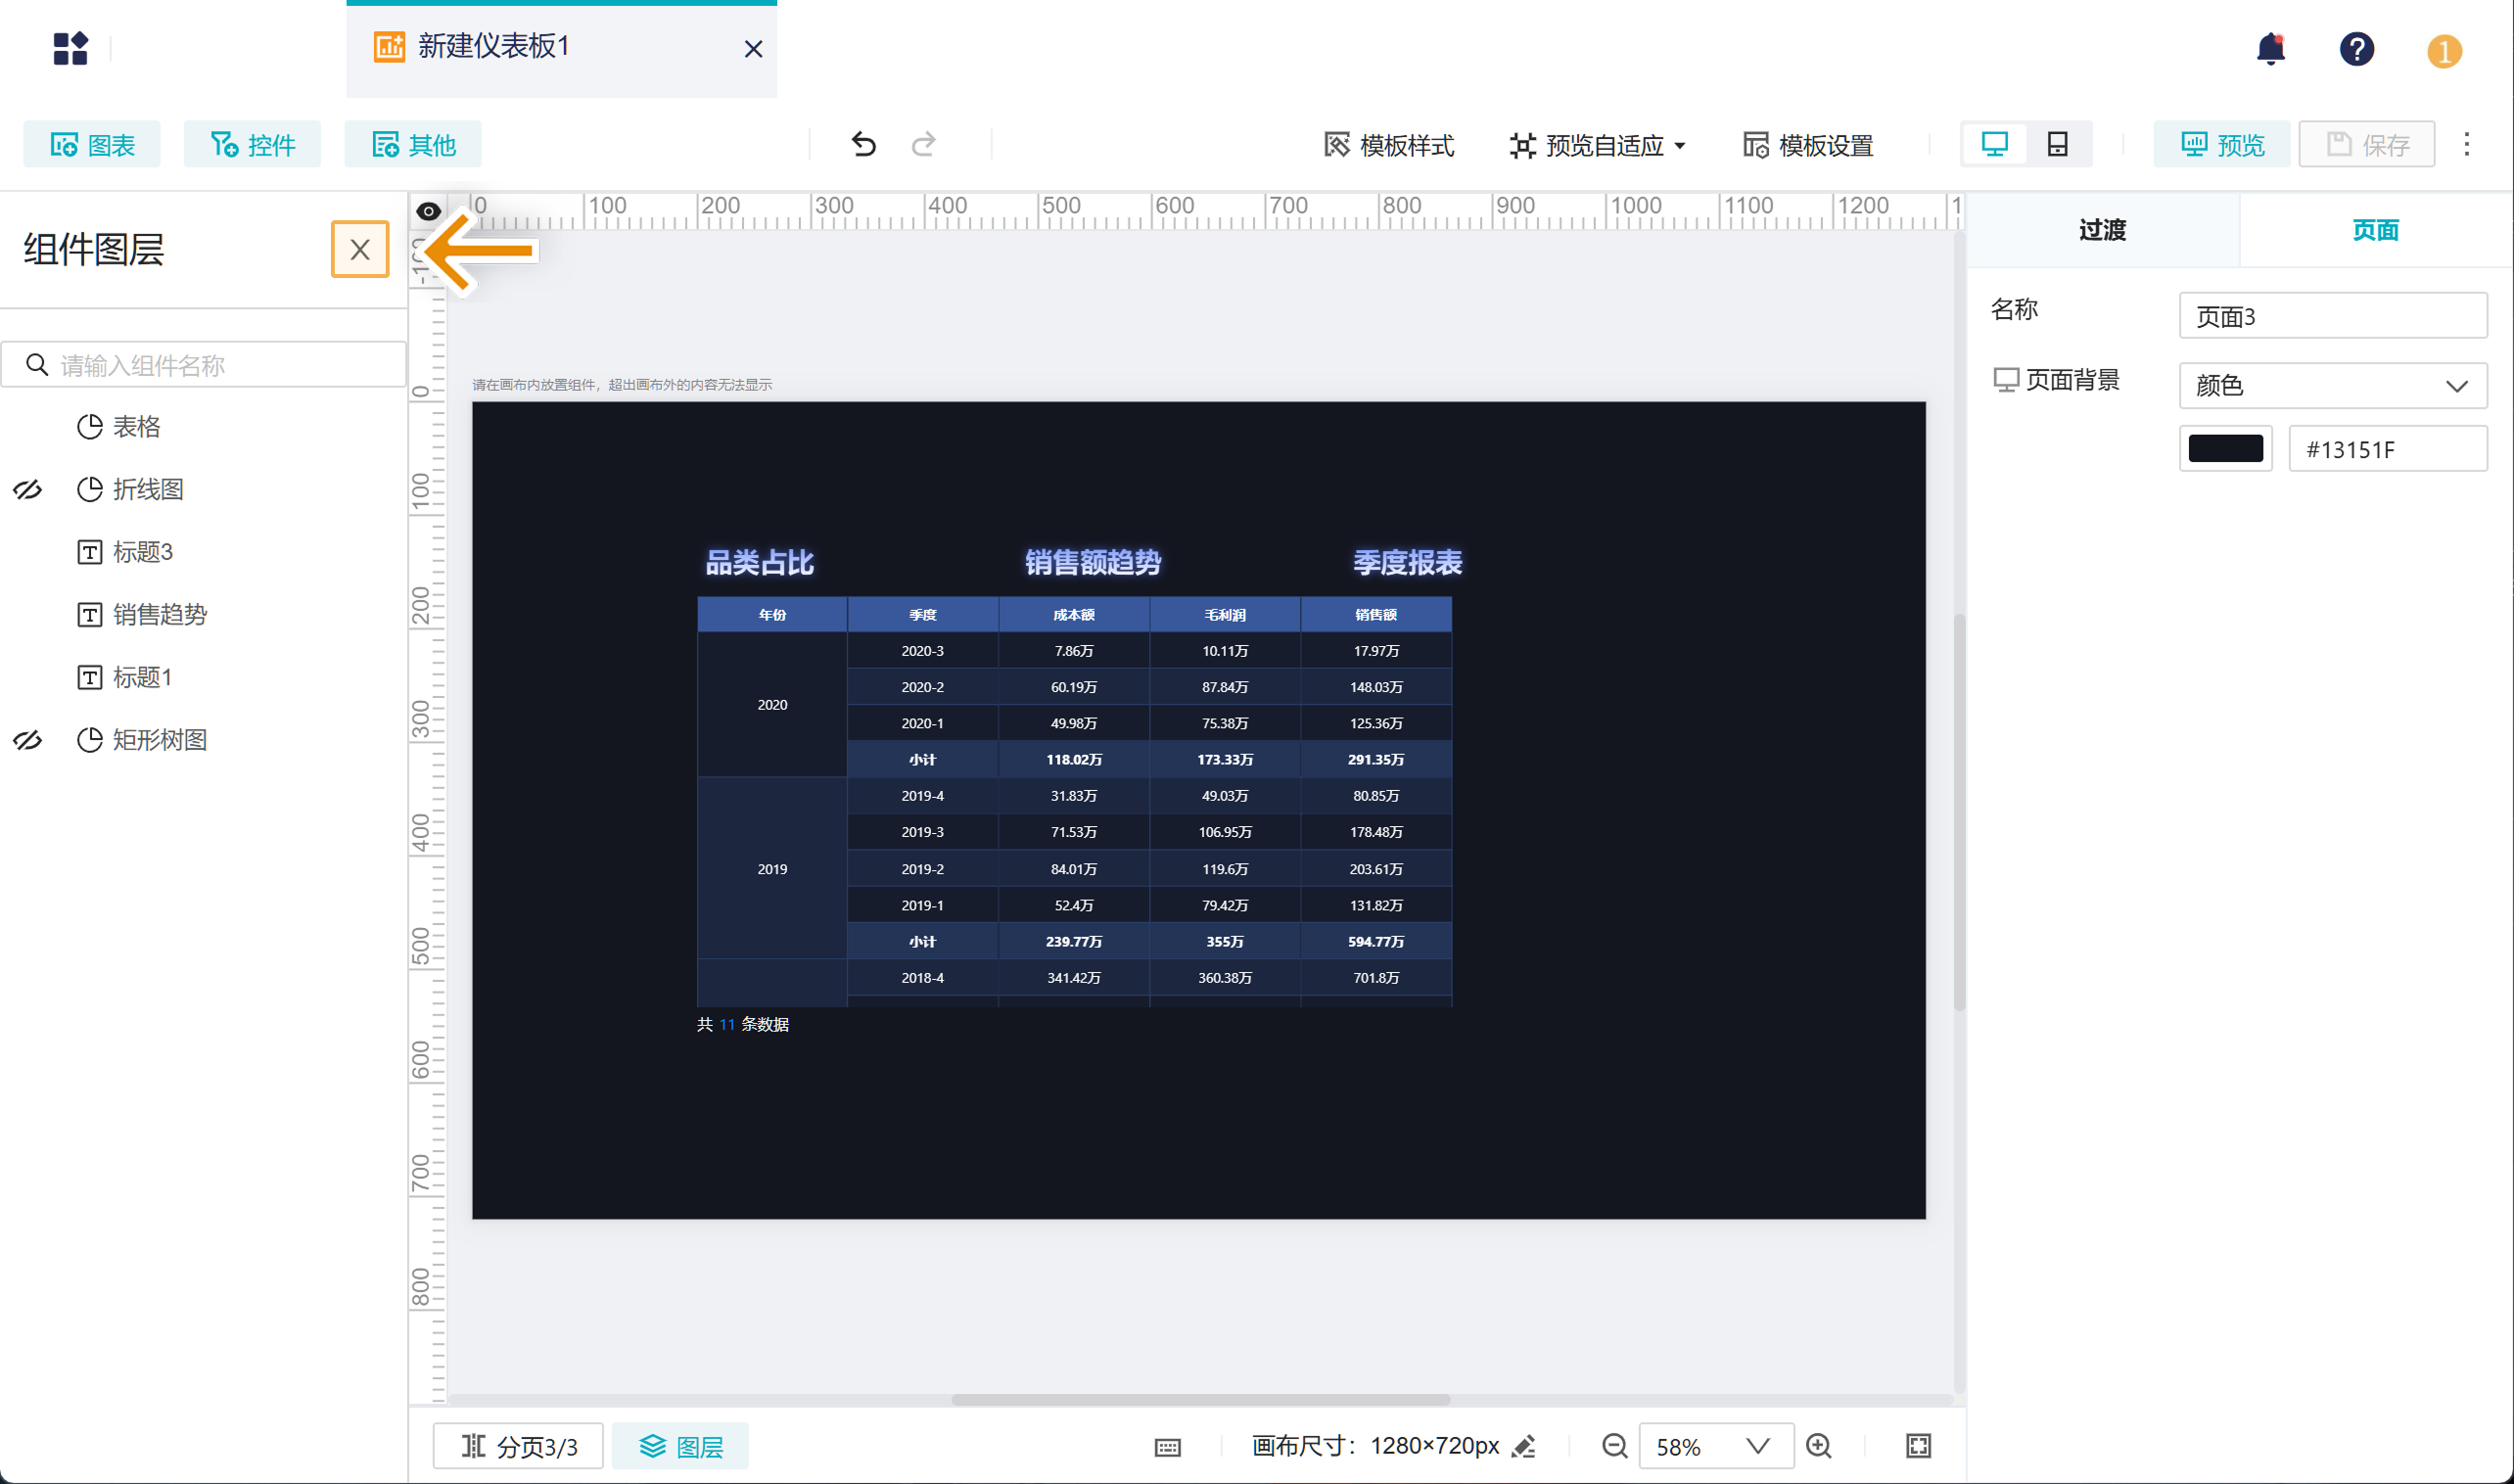This screenshot has height=1484, width=2514.
Task: Show the hidden 矩形树图 layer
Action: click(27, 740)
